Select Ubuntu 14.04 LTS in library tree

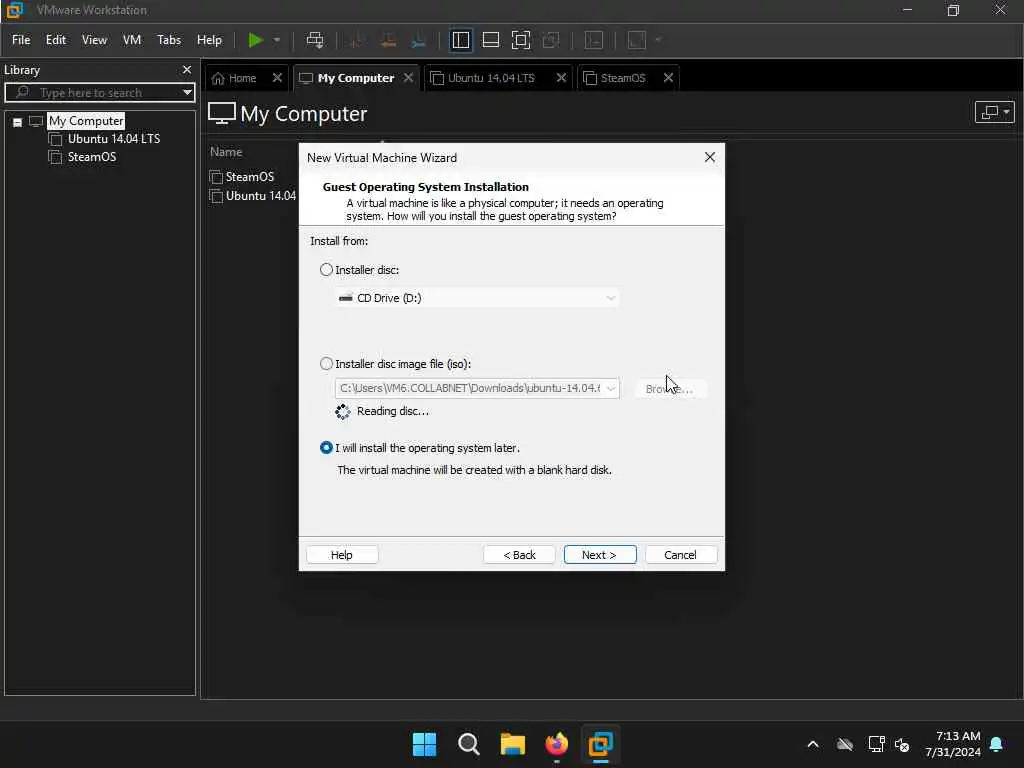[x=114, y=138]
